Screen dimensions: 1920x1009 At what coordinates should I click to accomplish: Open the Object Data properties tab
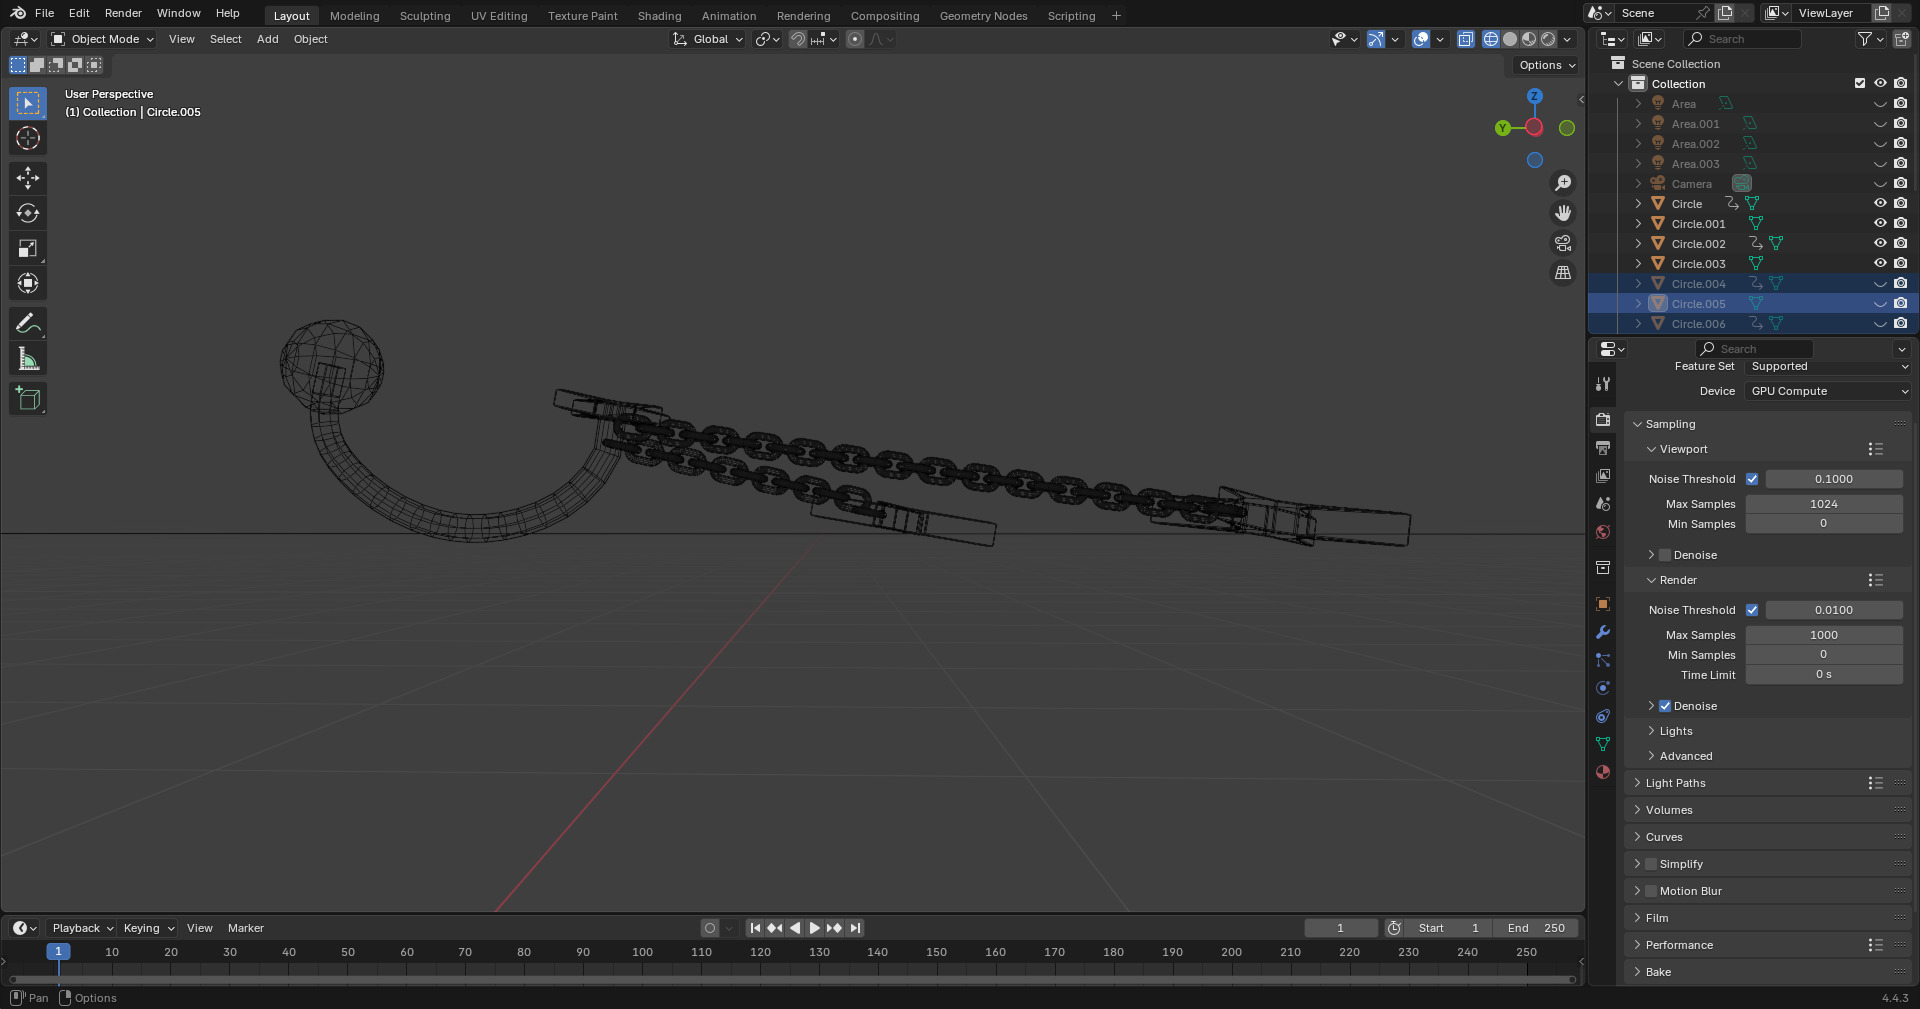(1603, 744)
